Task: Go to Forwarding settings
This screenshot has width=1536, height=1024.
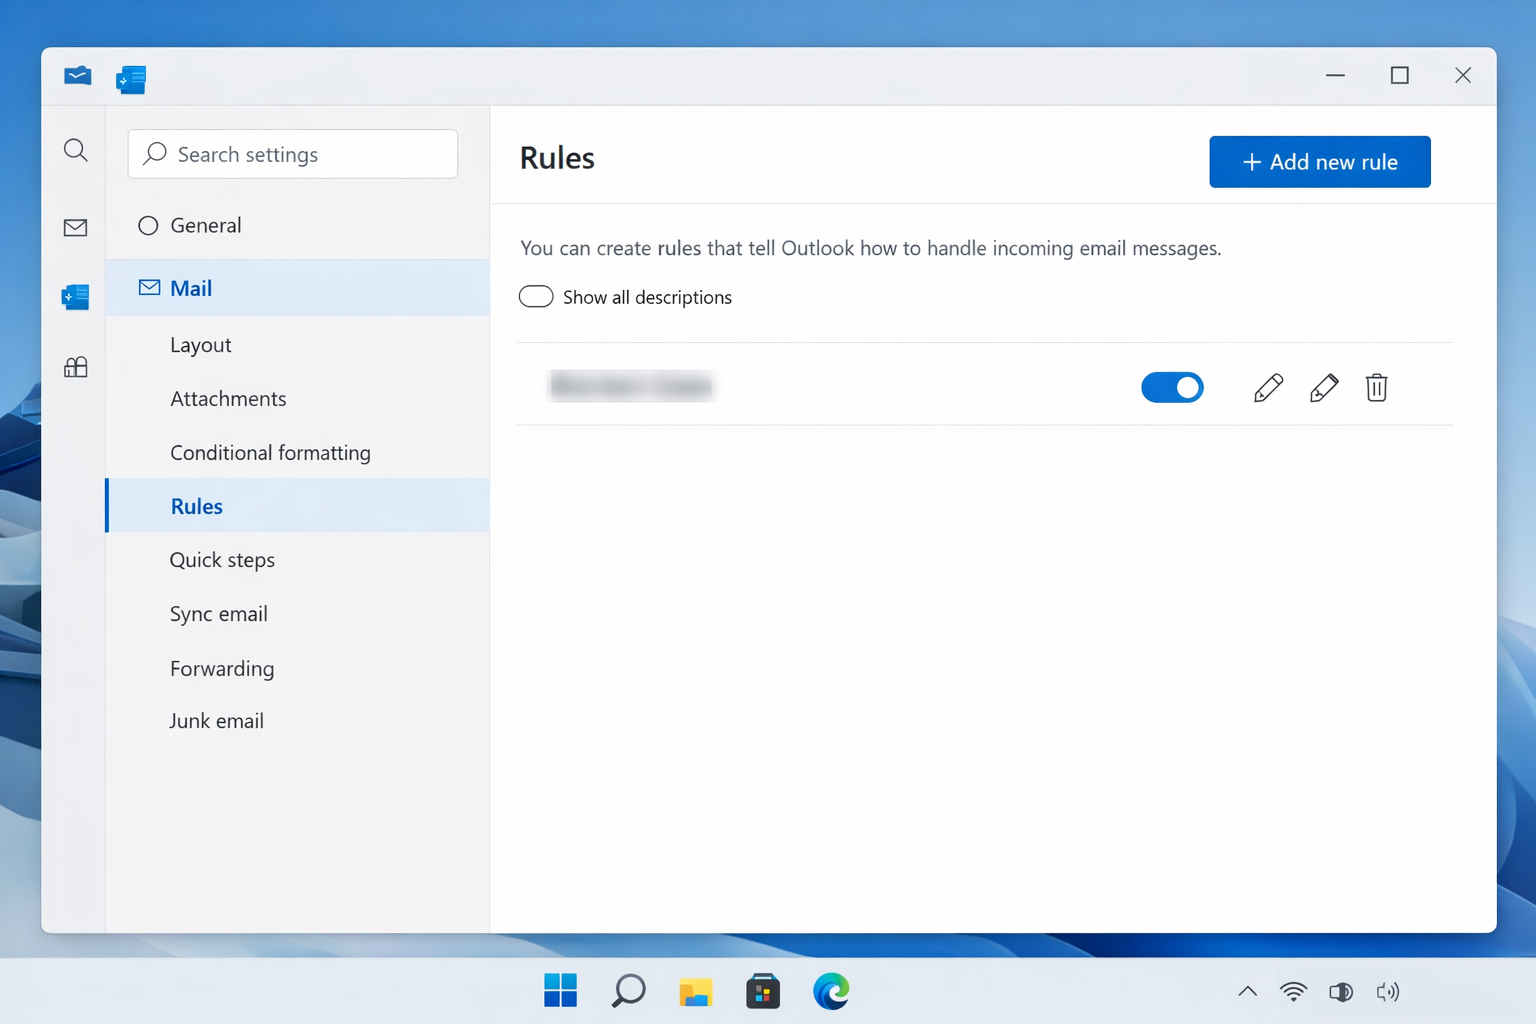Action: point(222,668)
